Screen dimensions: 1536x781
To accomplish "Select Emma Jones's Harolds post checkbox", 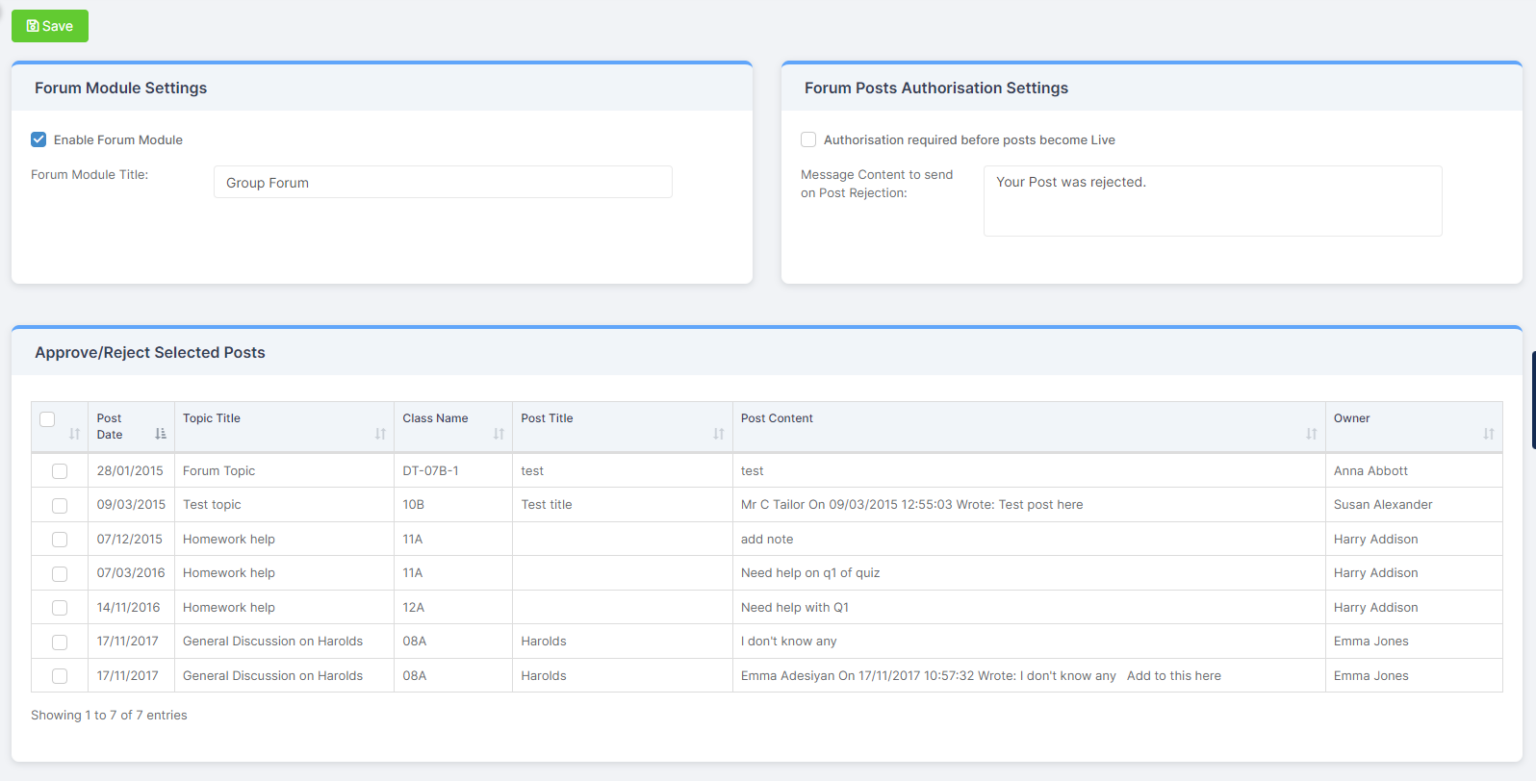I will pos(59,641).
